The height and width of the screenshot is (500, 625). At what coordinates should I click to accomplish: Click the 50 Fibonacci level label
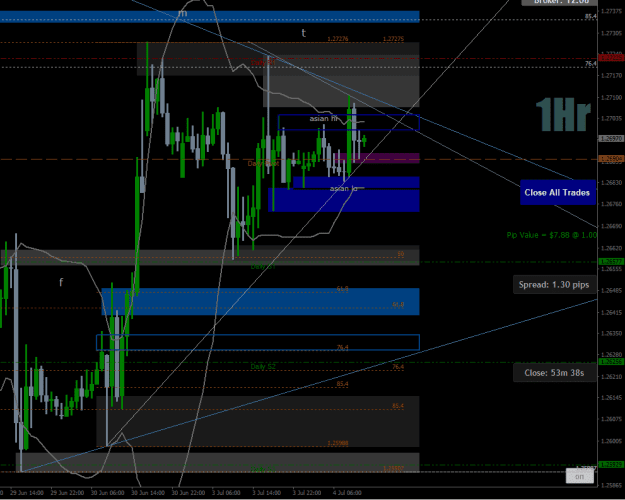(x=401, y=254)
